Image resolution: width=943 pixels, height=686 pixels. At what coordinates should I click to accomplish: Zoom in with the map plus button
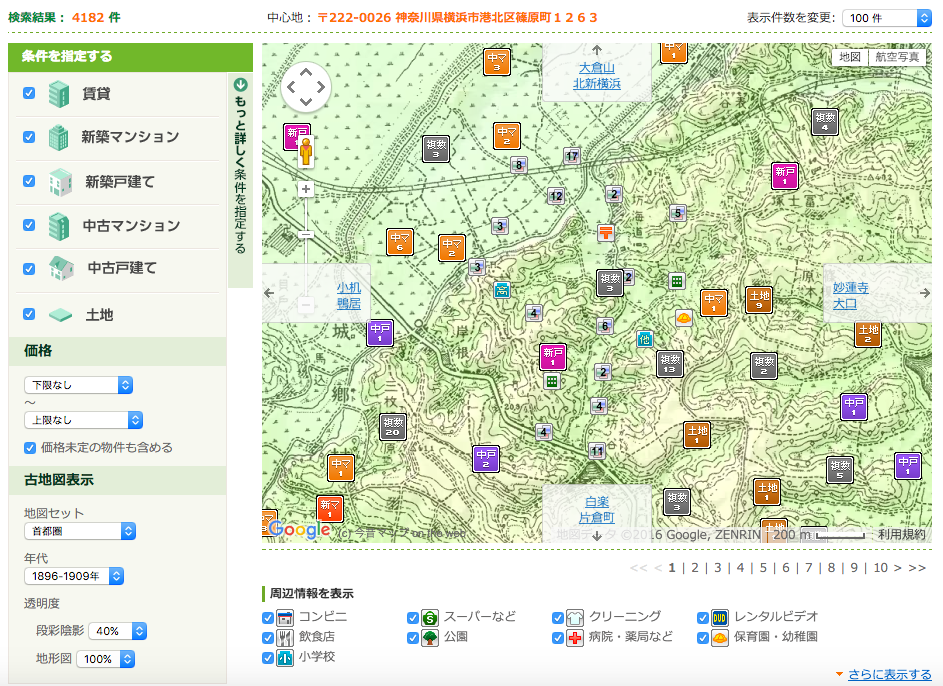(306, 189)
